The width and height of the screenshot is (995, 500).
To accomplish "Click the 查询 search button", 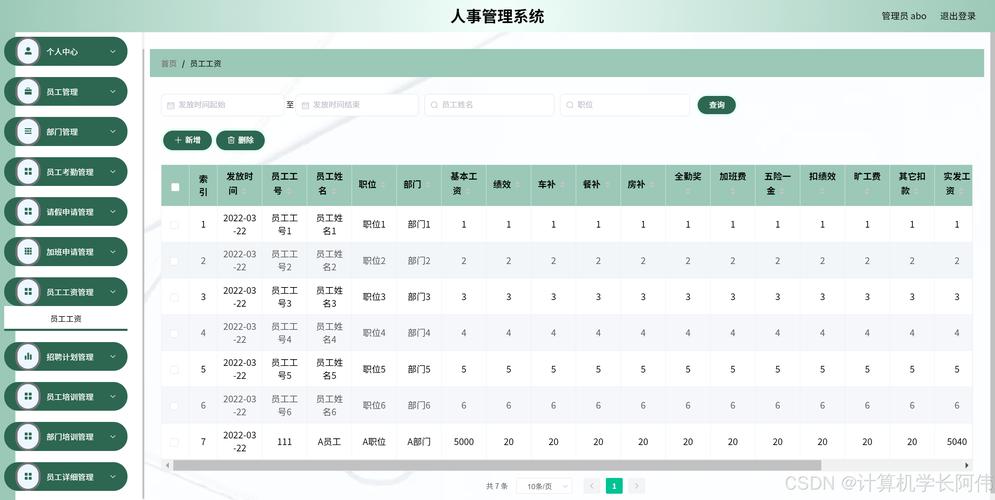I will click(716, 105).
